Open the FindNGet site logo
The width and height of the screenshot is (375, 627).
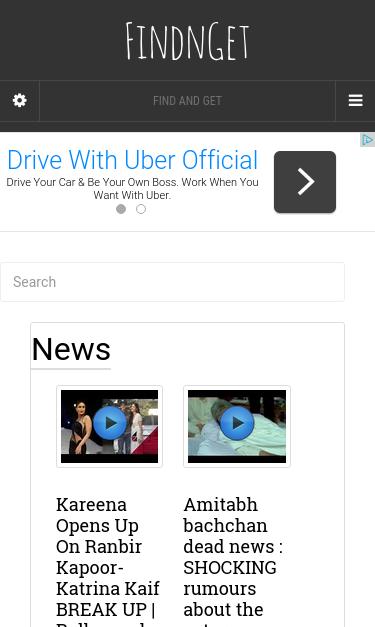[x=187, y=41]
